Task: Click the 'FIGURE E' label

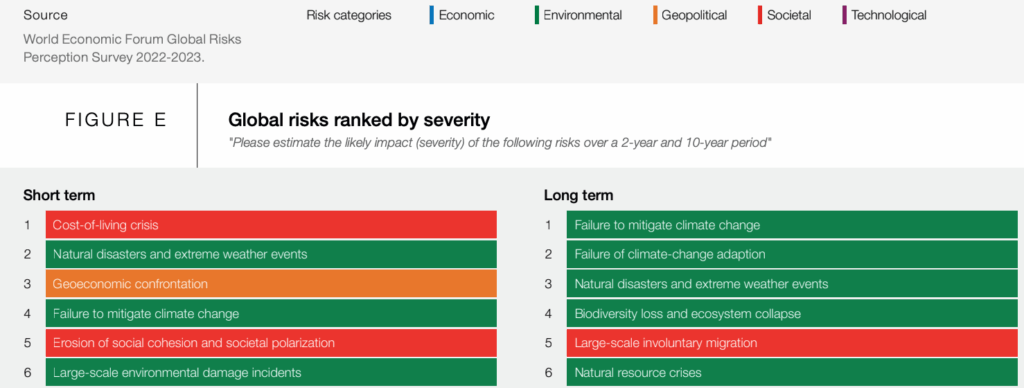Action: pos(116,120)
